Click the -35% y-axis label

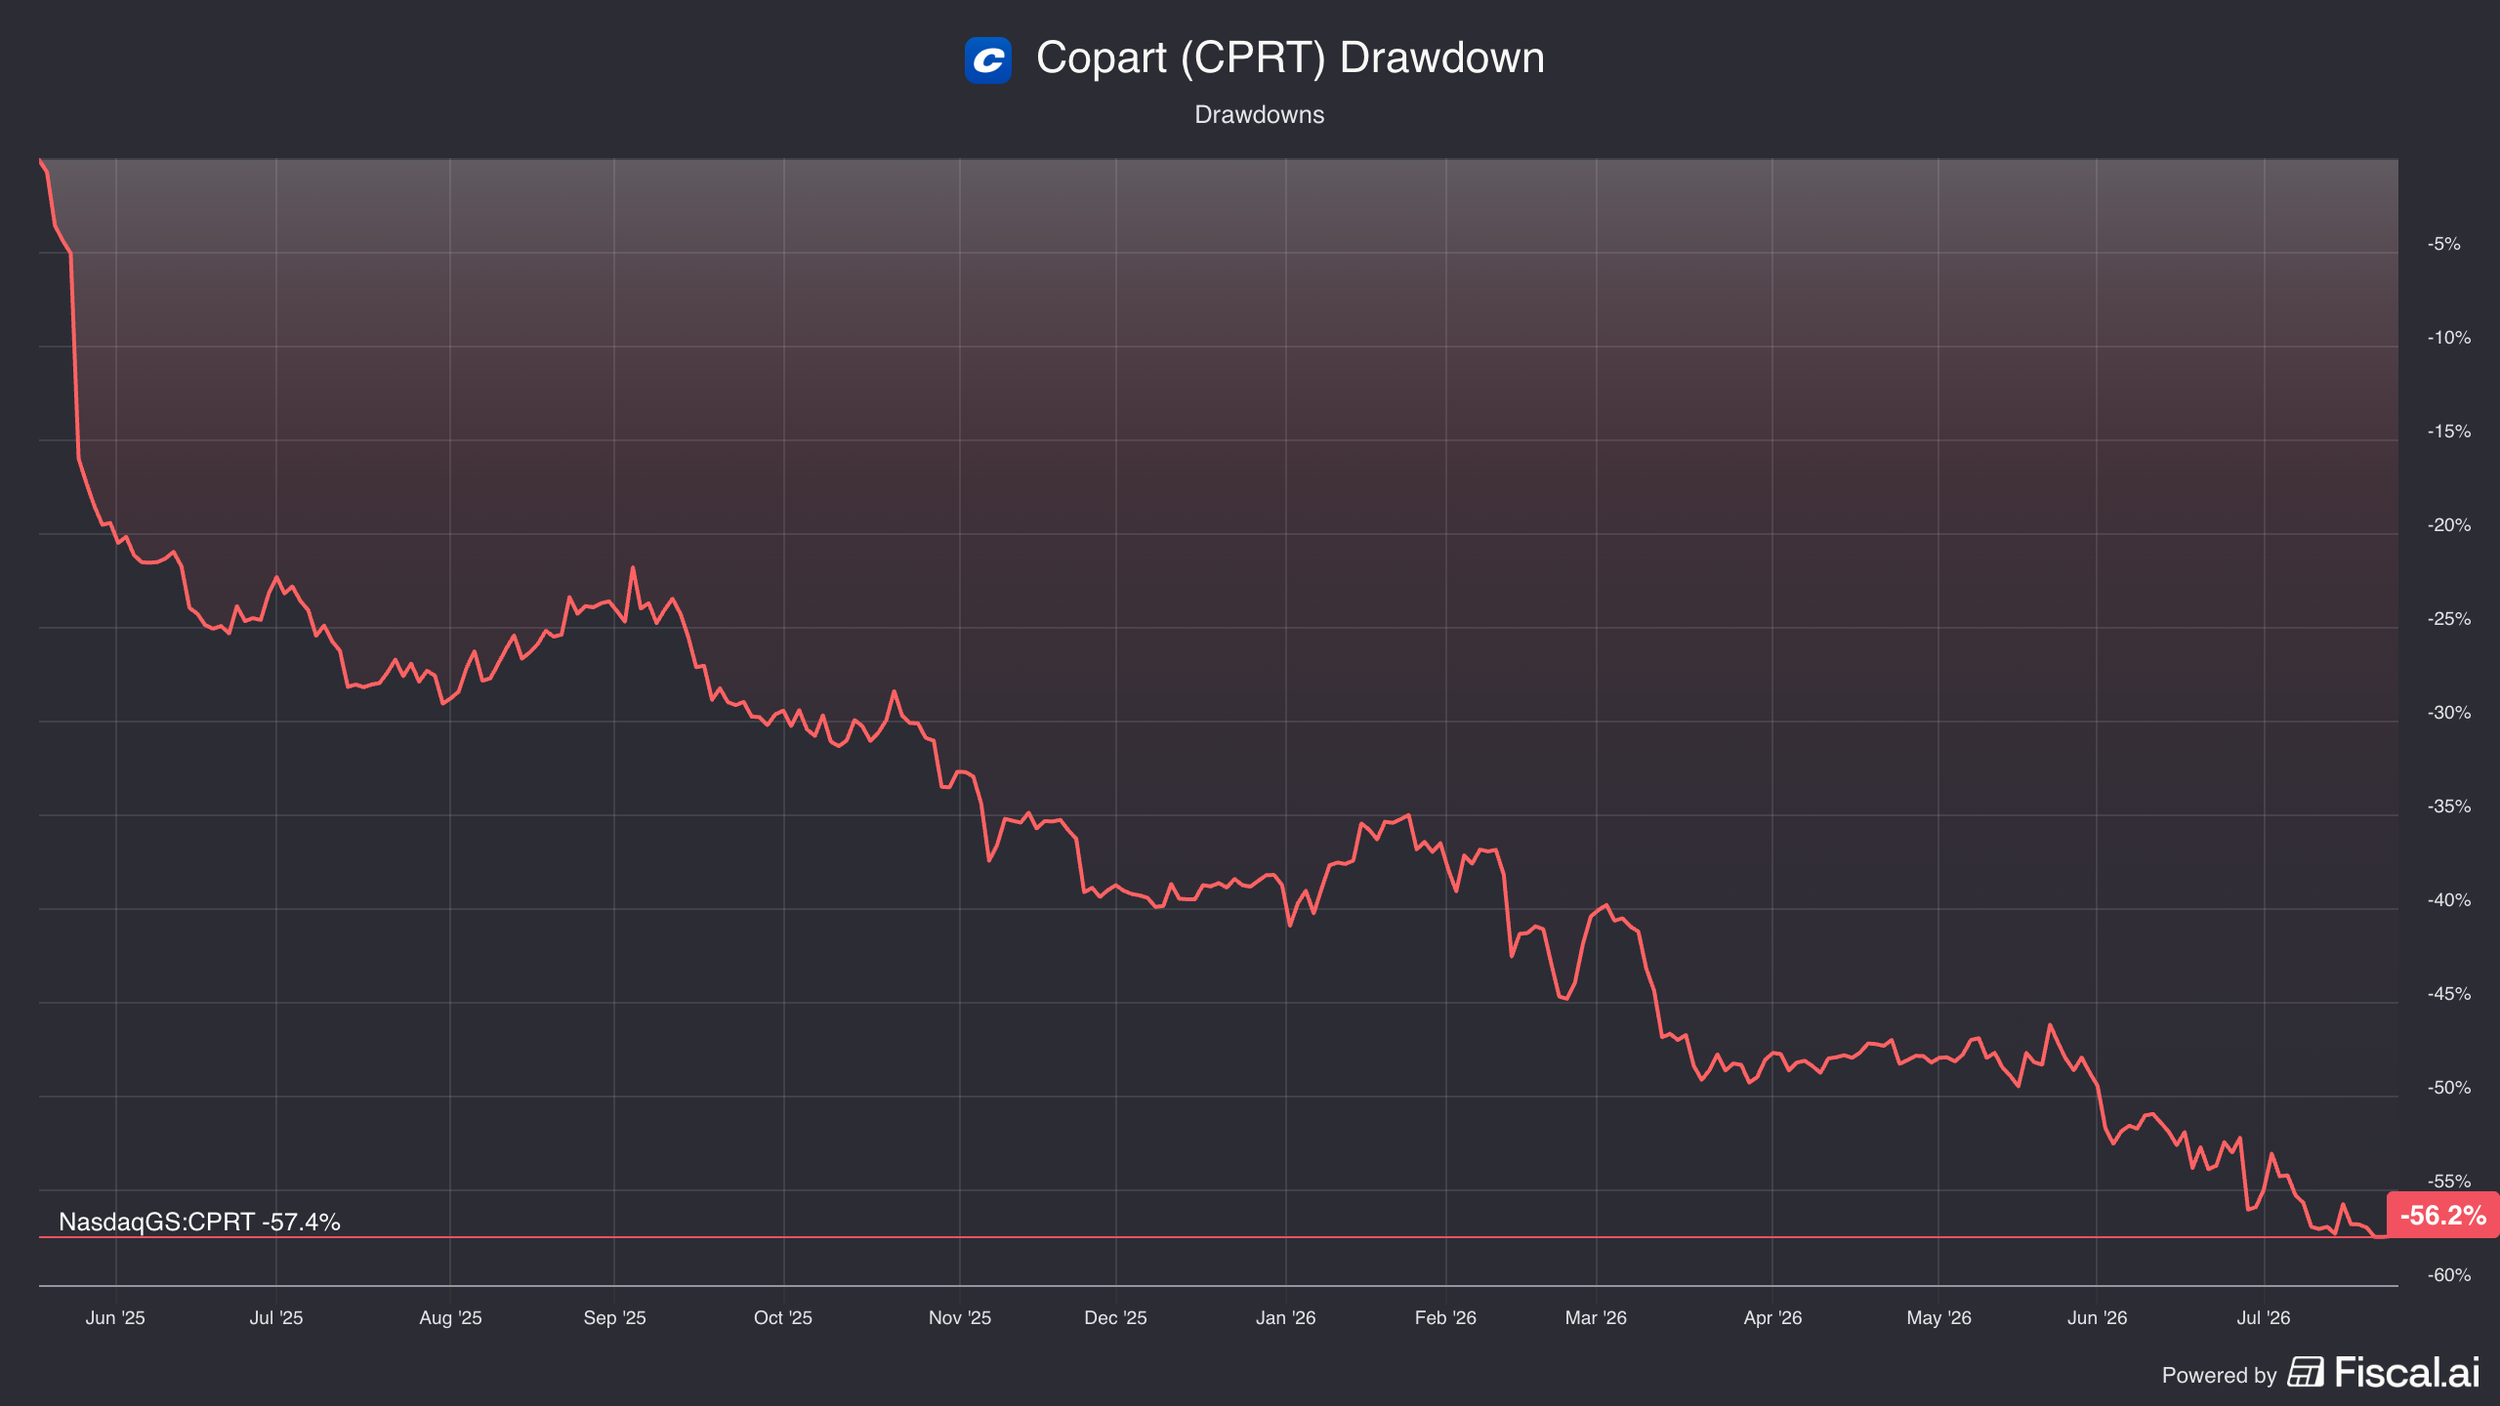[x=2449, y=807]
